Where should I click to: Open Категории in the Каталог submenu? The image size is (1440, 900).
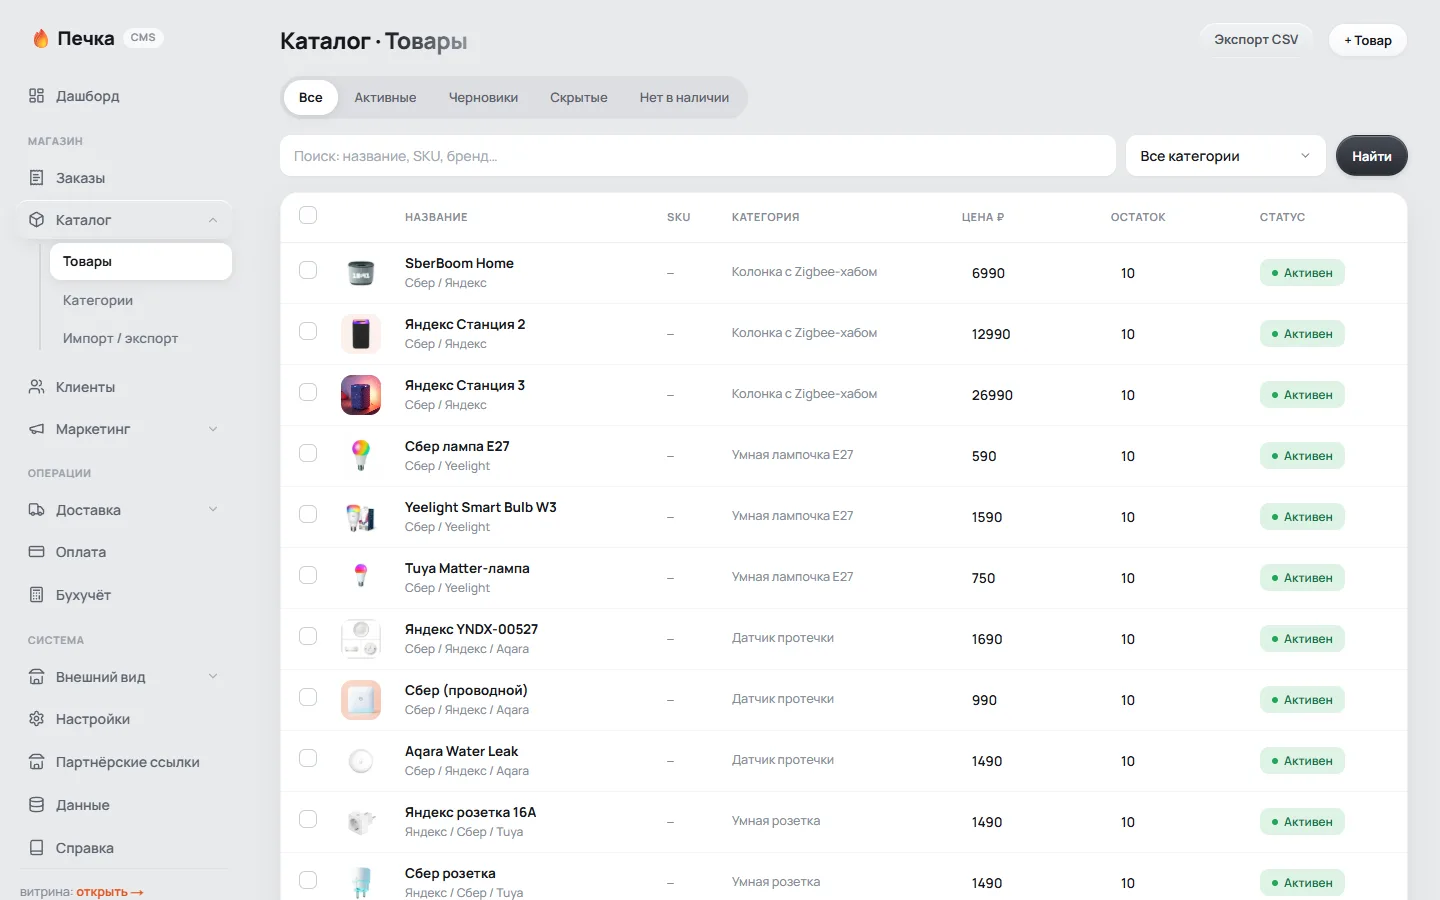[141, 300]
